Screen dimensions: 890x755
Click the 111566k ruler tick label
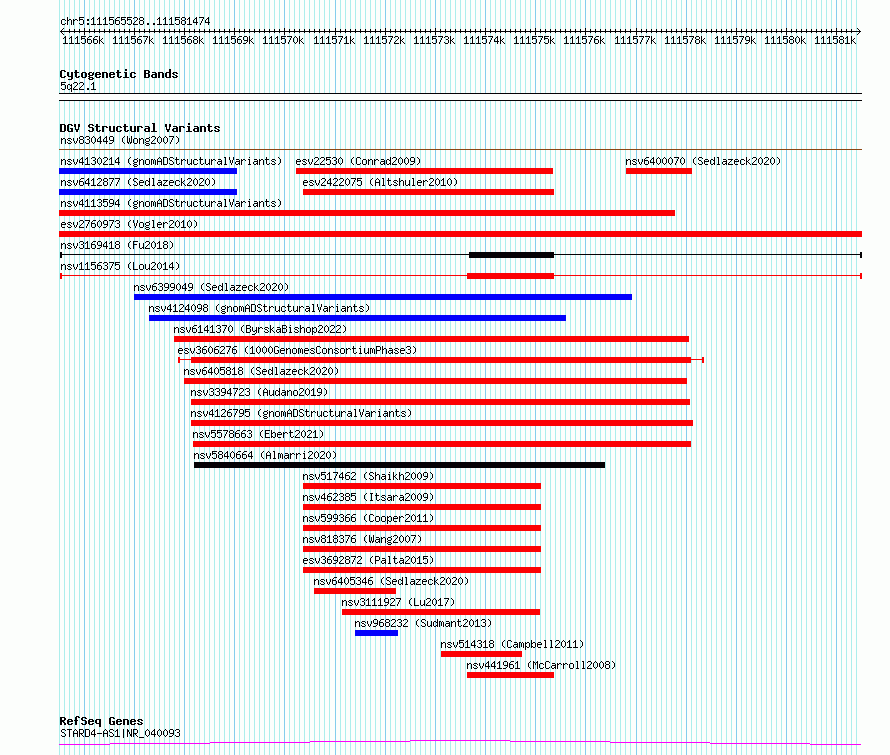[x=83, y=40]
